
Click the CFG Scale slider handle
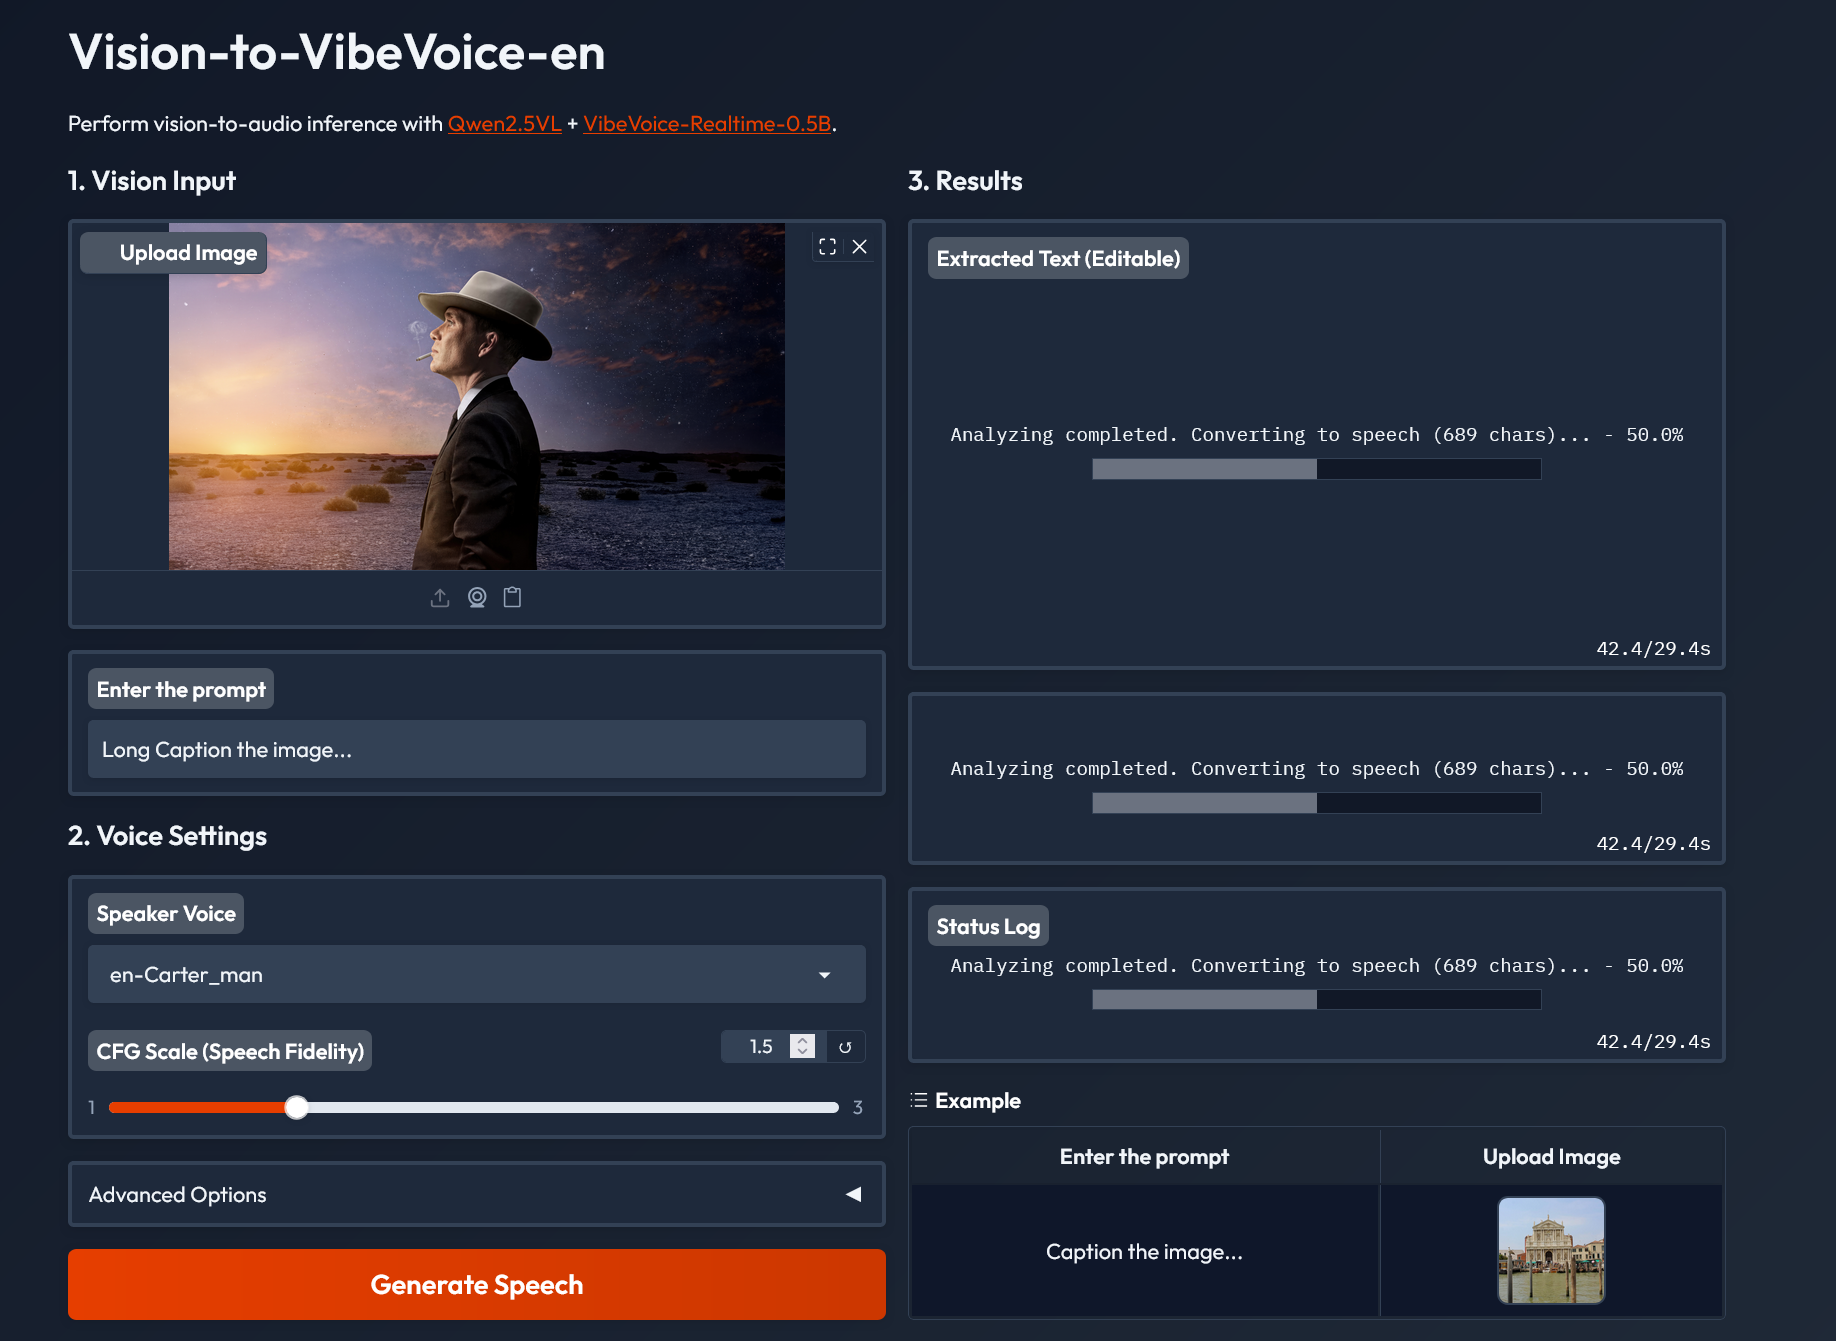coord(296,1107)
